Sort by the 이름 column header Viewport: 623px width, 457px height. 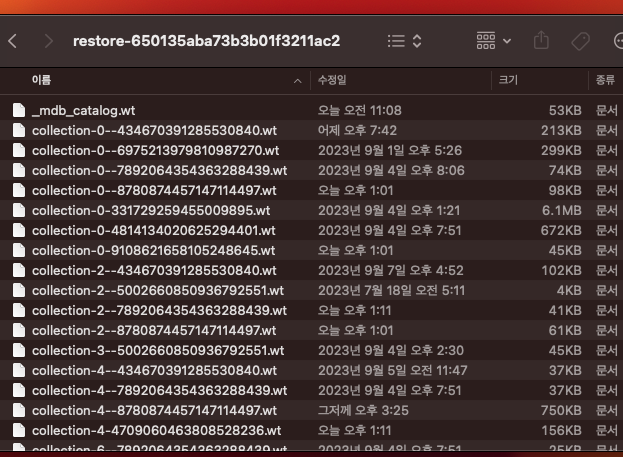click(41, 80)
